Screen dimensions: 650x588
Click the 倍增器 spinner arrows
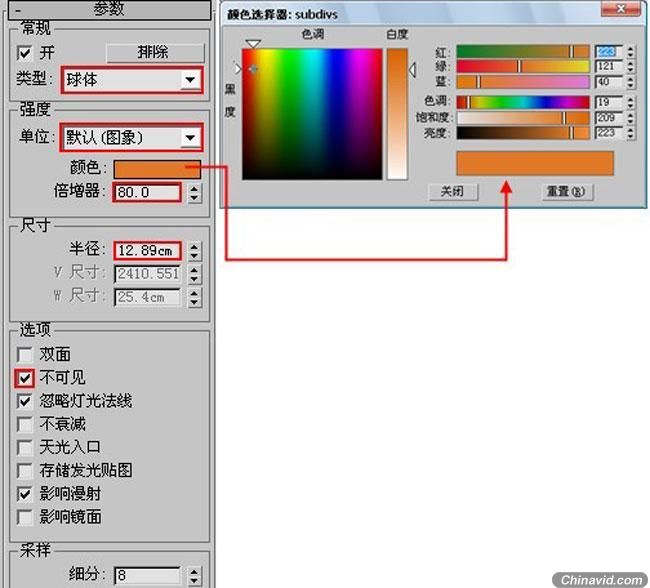194,193
